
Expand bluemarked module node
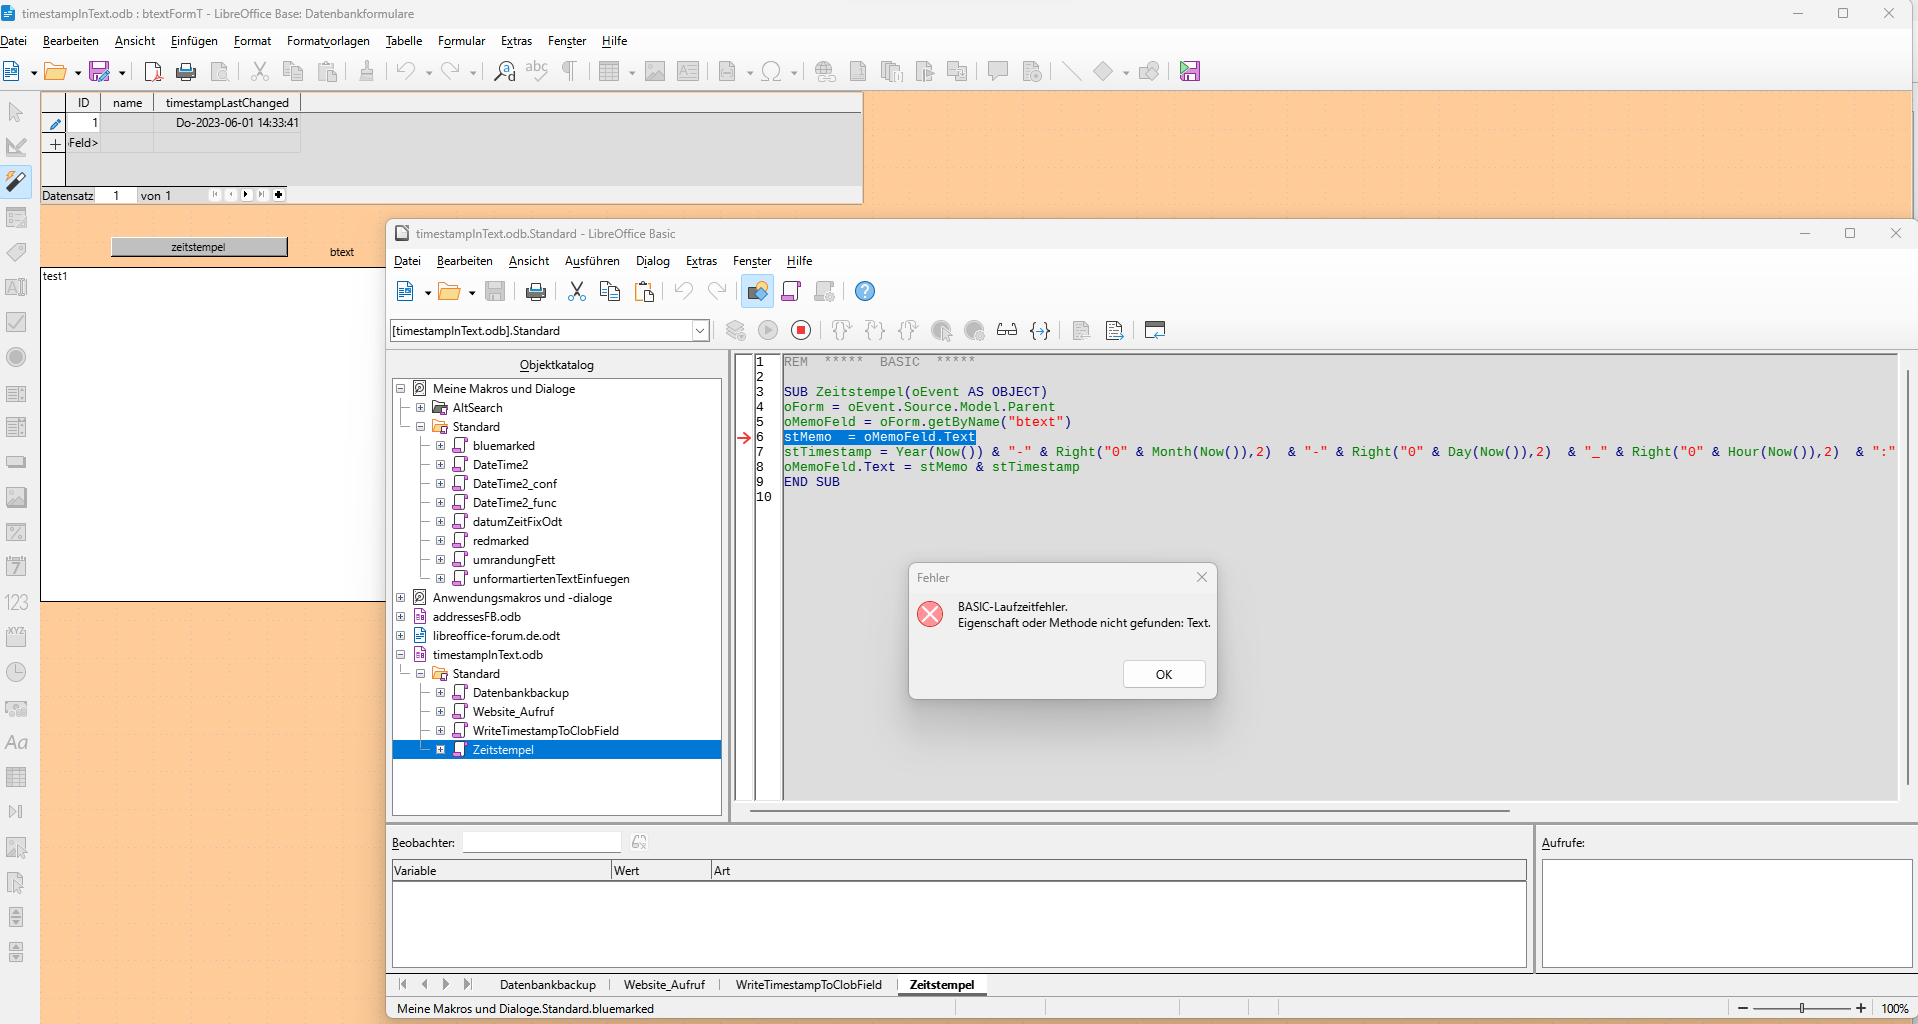(440, 446)
